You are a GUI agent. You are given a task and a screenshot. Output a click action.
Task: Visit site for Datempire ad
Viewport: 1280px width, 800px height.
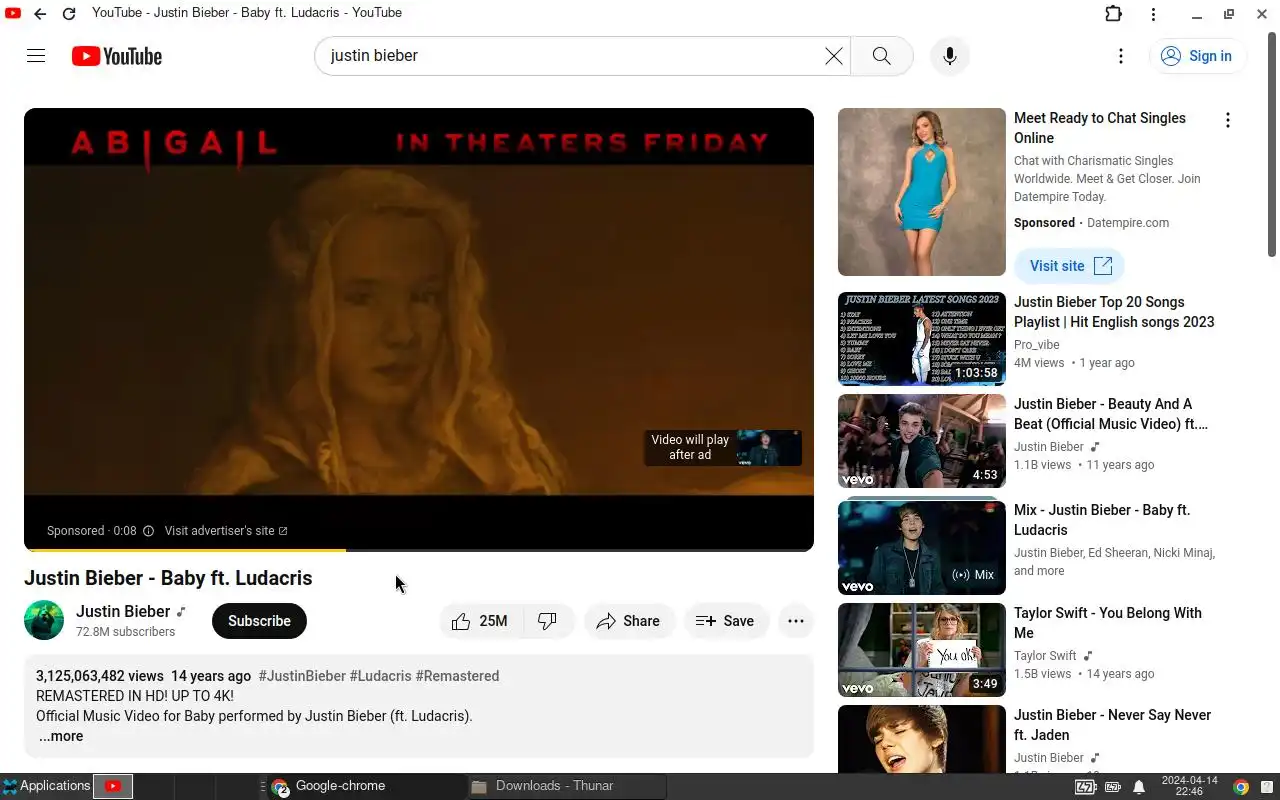pos(1069,266)
